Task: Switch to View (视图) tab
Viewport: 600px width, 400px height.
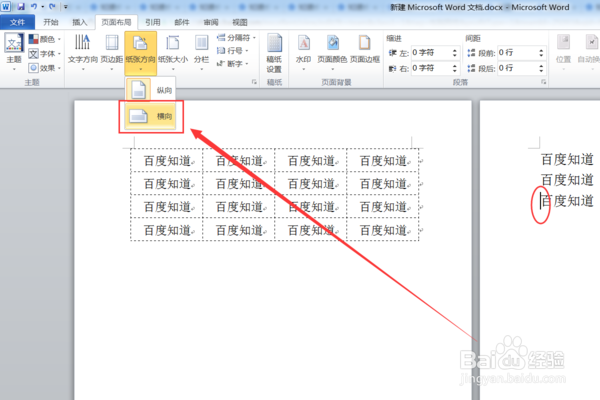Action: (240, 22)
